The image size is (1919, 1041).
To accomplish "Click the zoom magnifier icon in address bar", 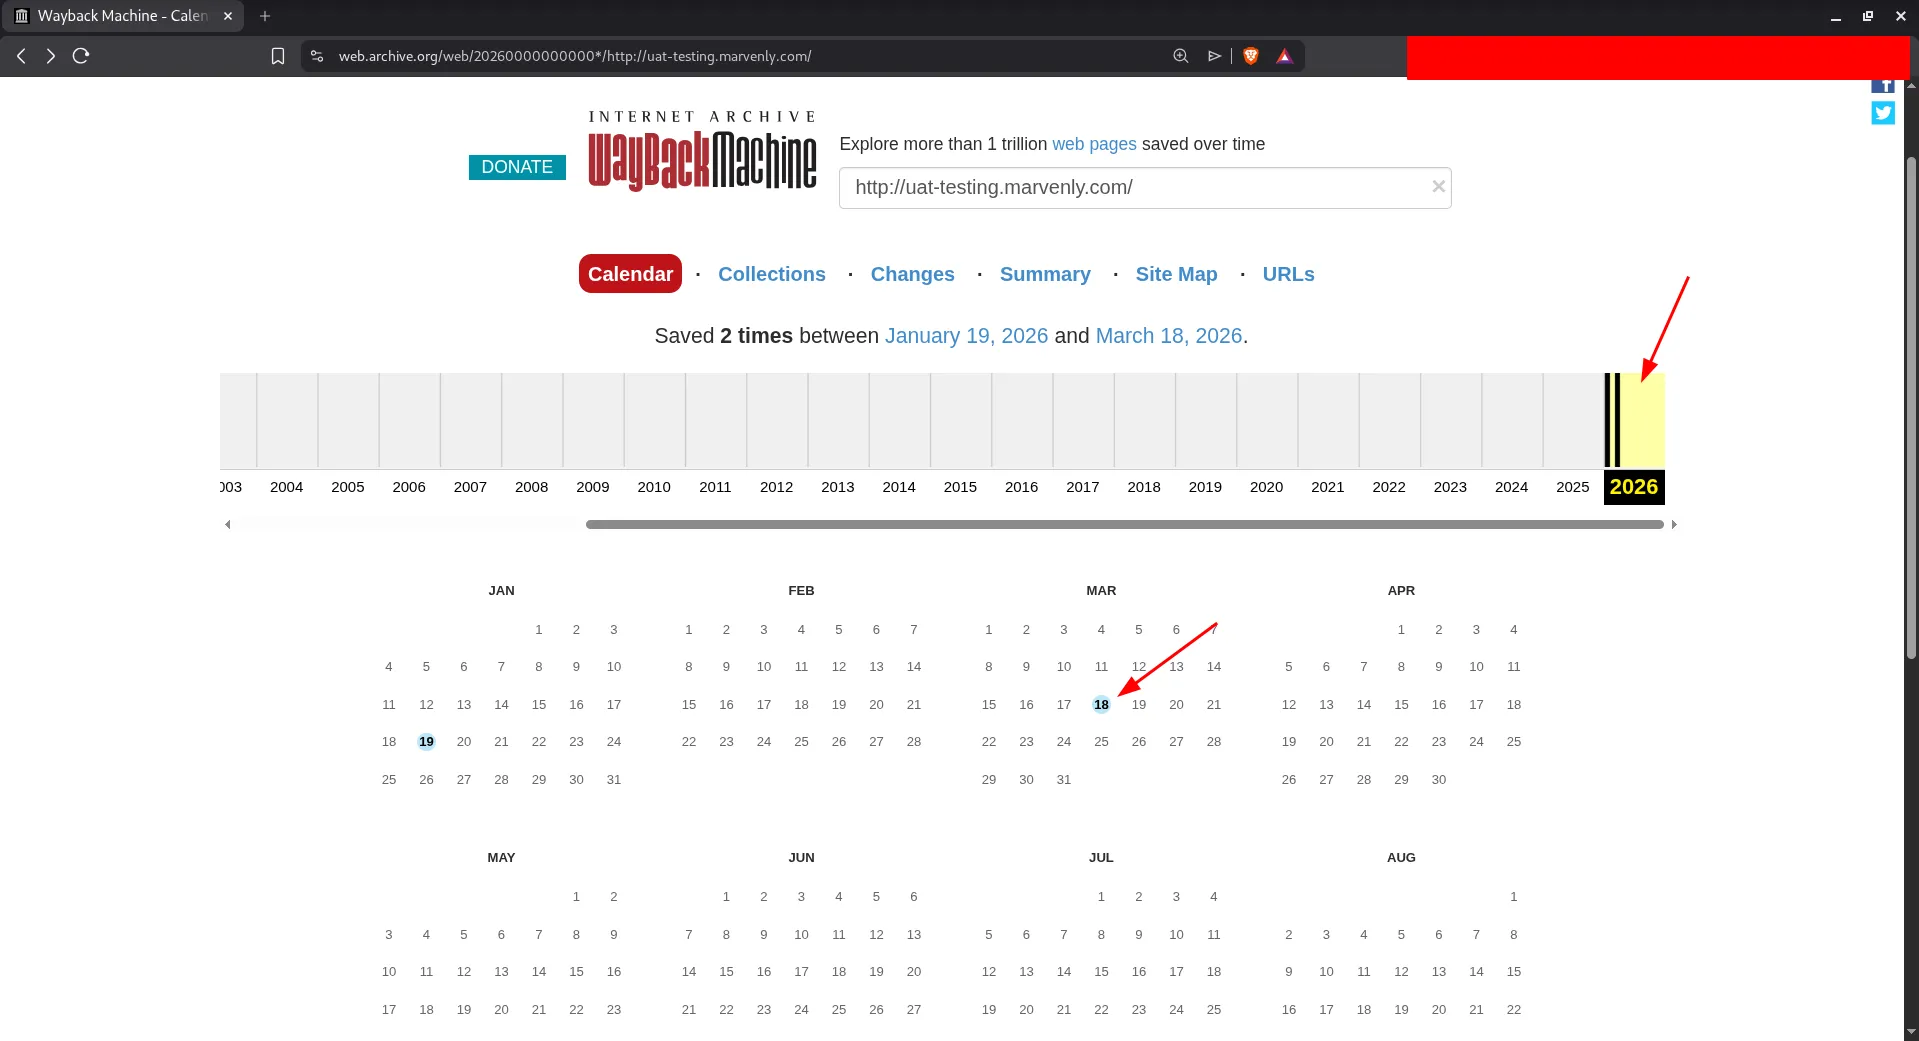I will tap(1180, 56).
